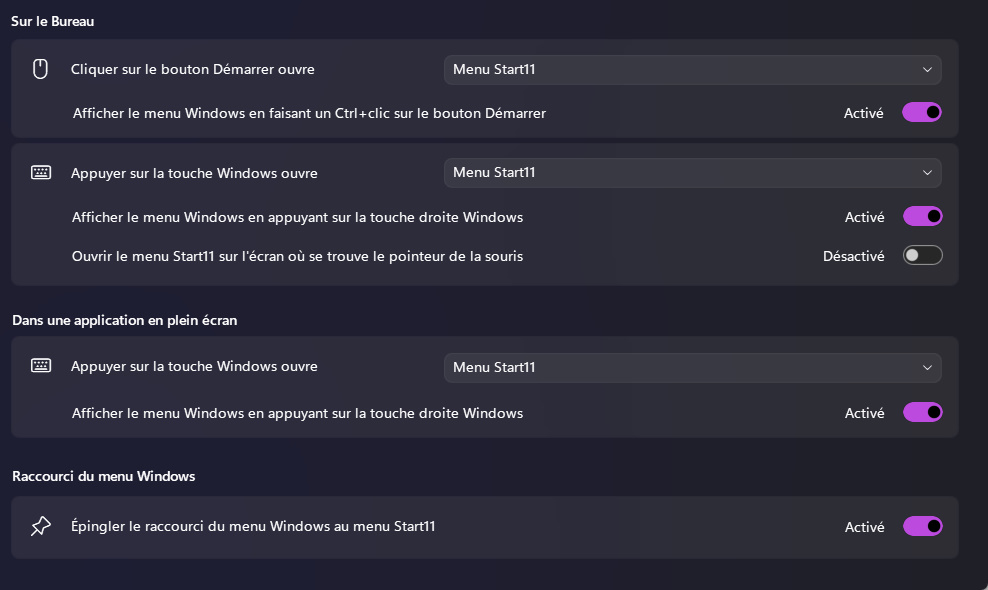Turn off the desktop touche droite Windows switch
The height and width of the screenshot is (590, 988).
point(922,216)
